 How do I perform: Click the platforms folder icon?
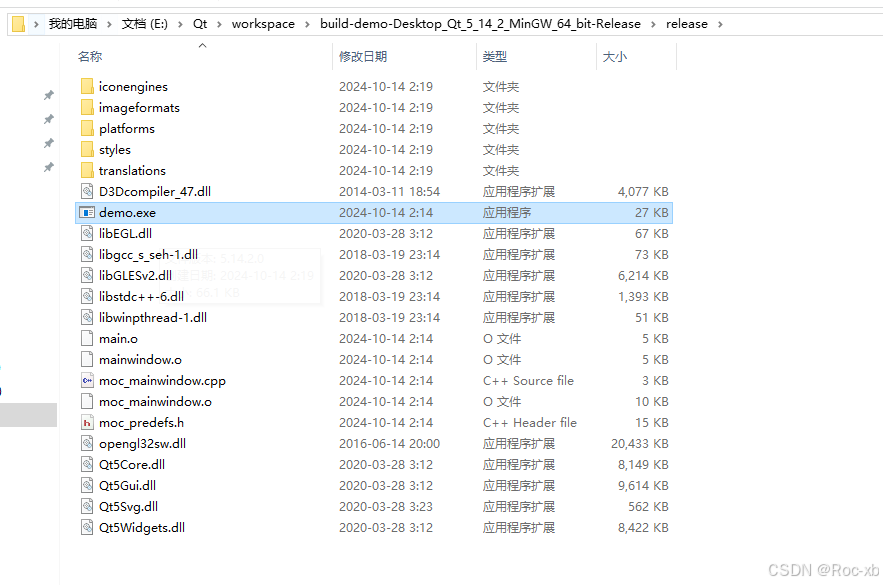[x=87, y=128]
